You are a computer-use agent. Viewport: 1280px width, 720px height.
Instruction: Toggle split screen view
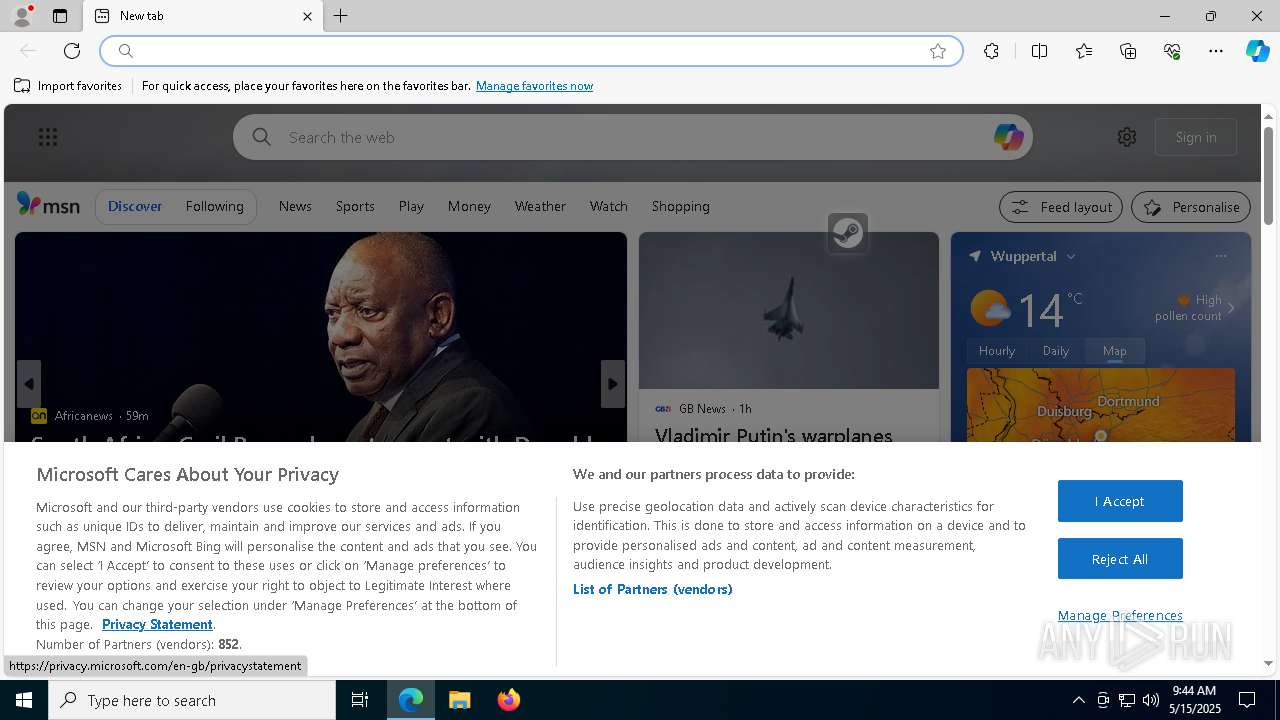(x=1039, y=51)
